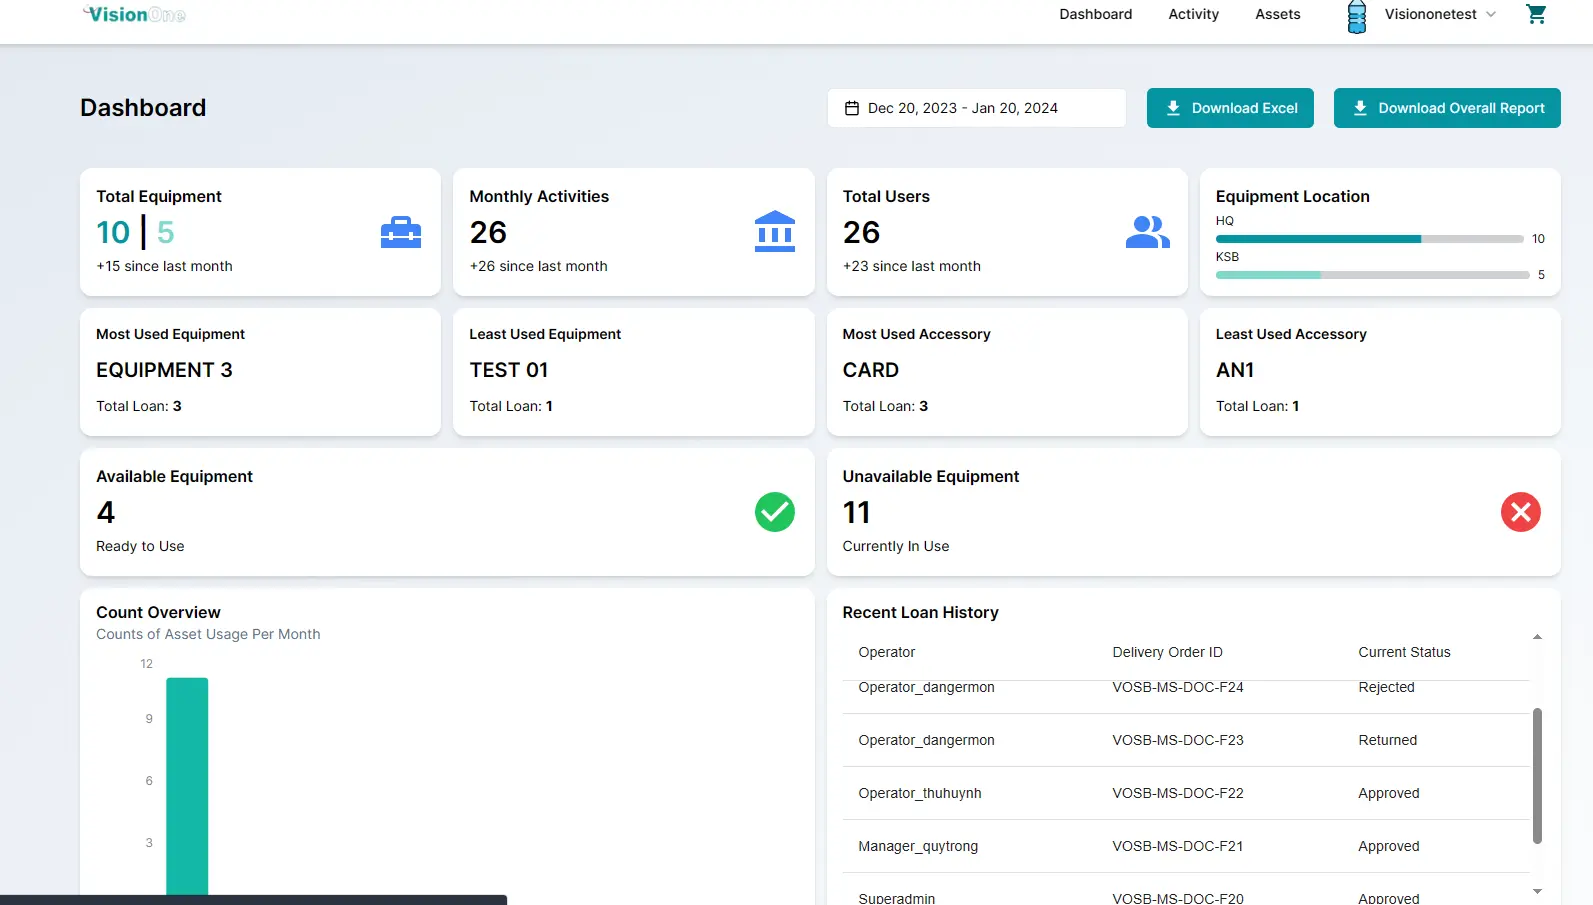Click the red Unavailable Equipment X icon
1593x905 pixels.
click(x=1520, y=512)
